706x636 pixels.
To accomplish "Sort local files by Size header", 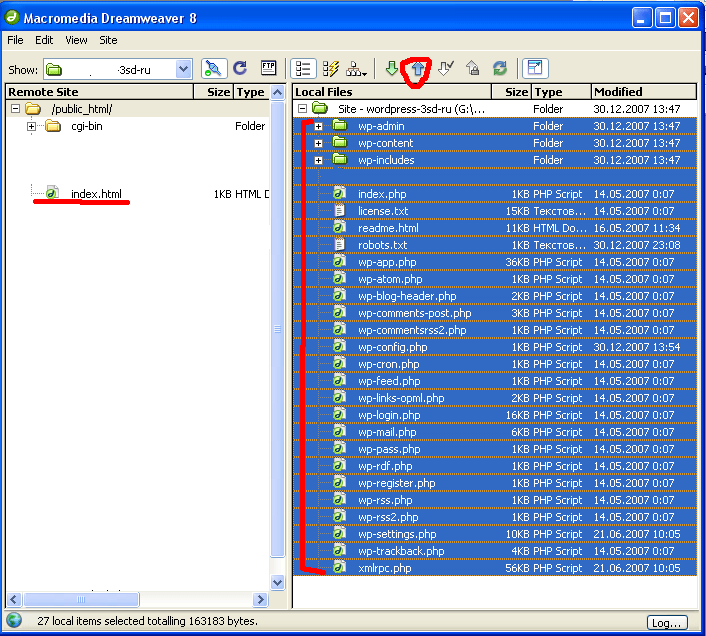I will (511, 92).
